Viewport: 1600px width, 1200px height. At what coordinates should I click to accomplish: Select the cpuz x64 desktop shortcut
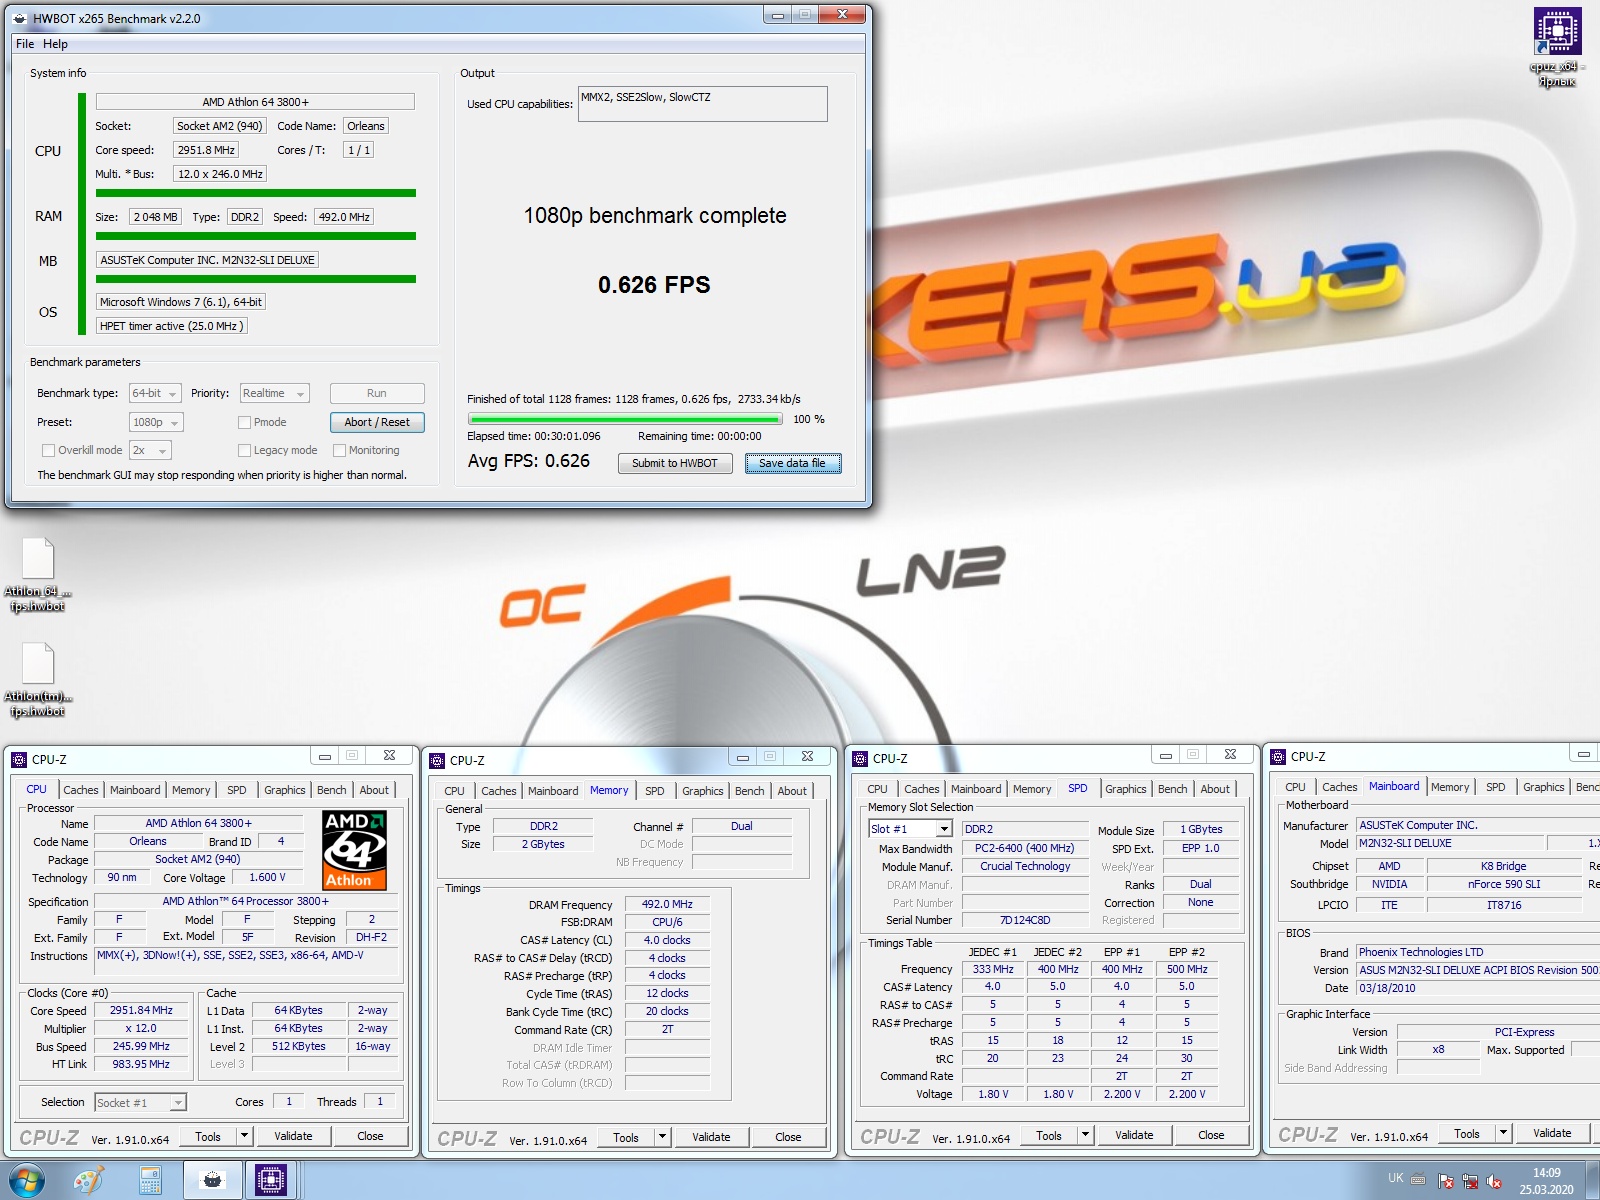[1557, 47]
